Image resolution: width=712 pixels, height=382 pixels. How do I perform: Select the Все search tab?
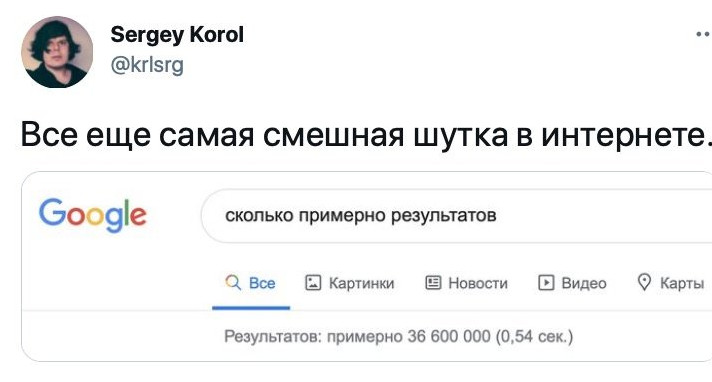(251, 283)
